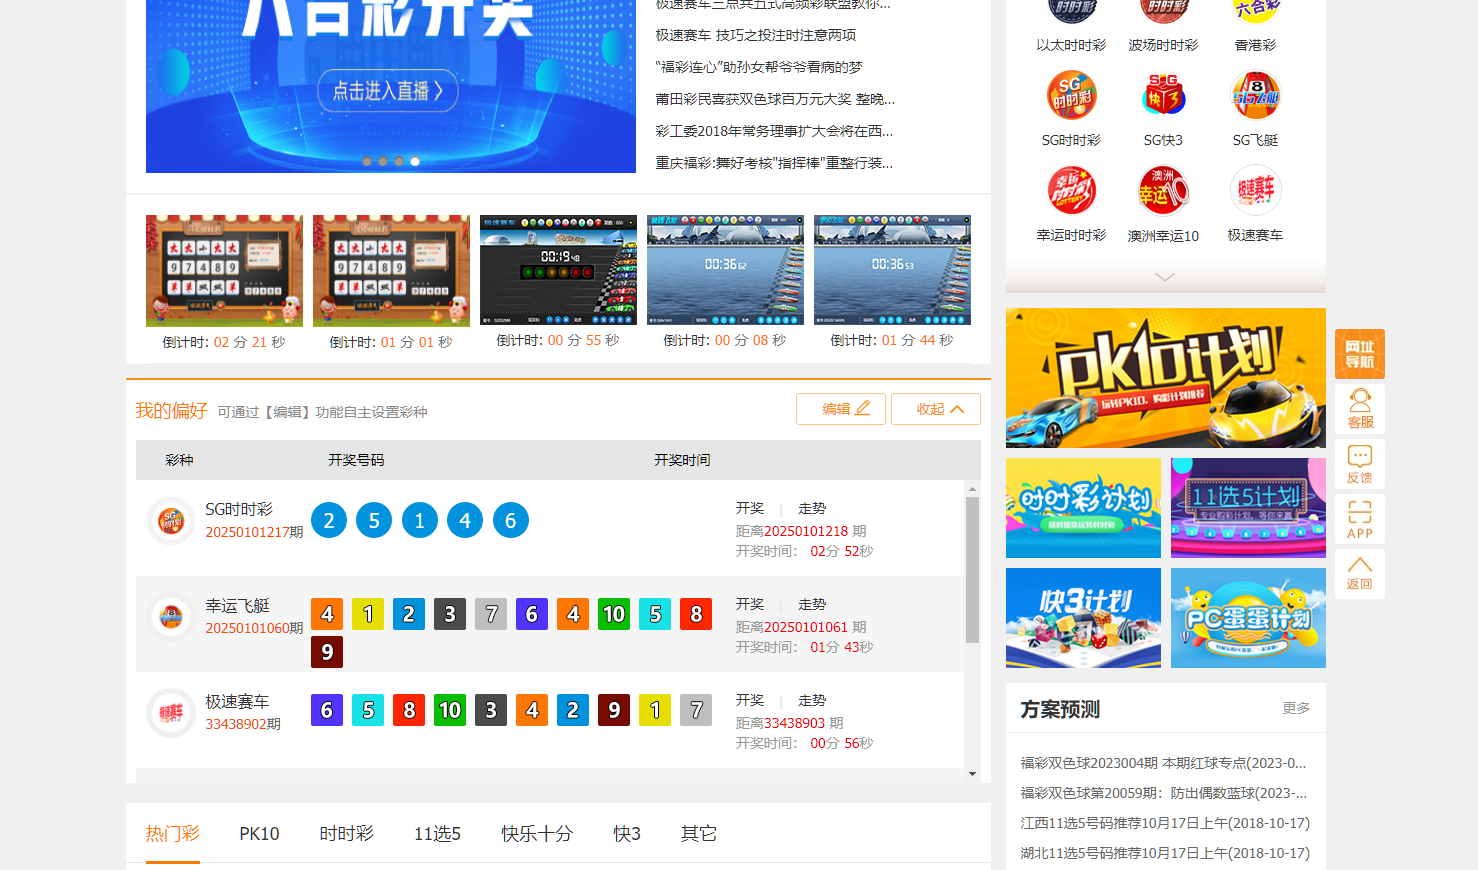The height and width of the screenshot is (870, 1478).
Task: Select the fourth carousel pagination dot
Action: [x=415, y=160]
